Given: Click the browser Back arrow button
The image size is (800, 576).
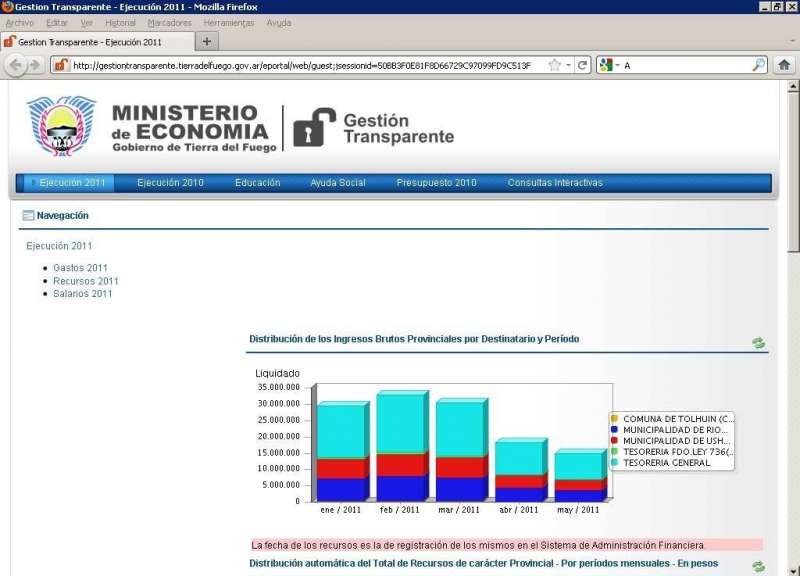Looking at the screenshot, I should point(17,65).
